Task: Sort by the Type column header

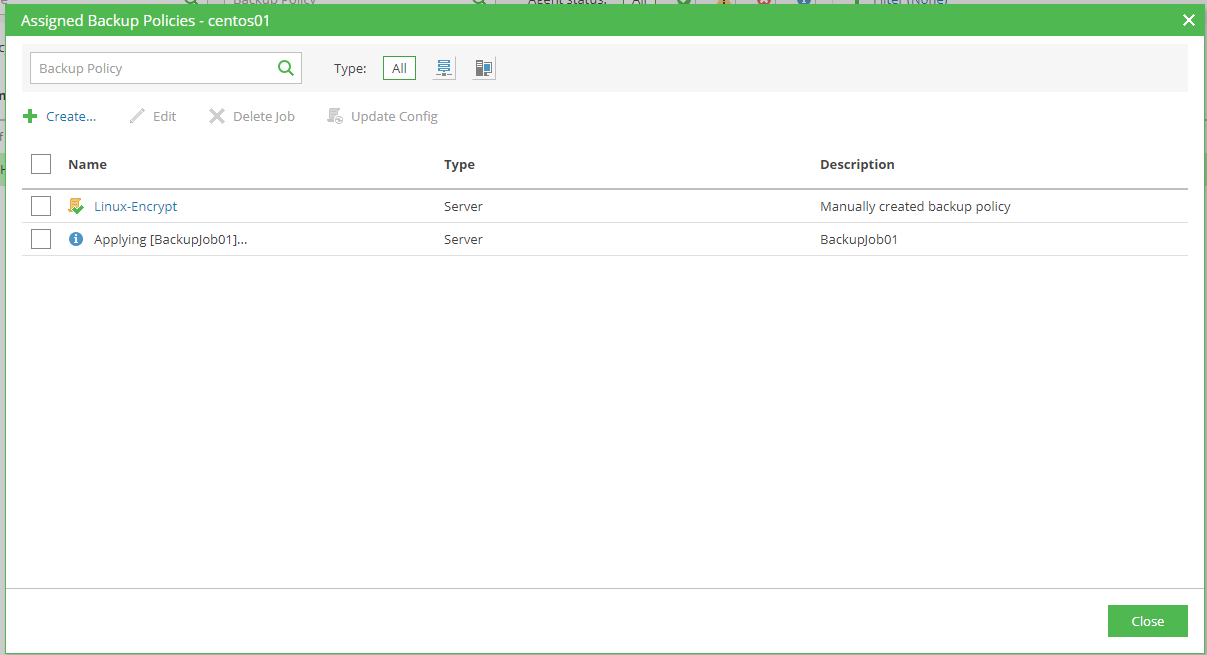Action: (x=459, y=164)
